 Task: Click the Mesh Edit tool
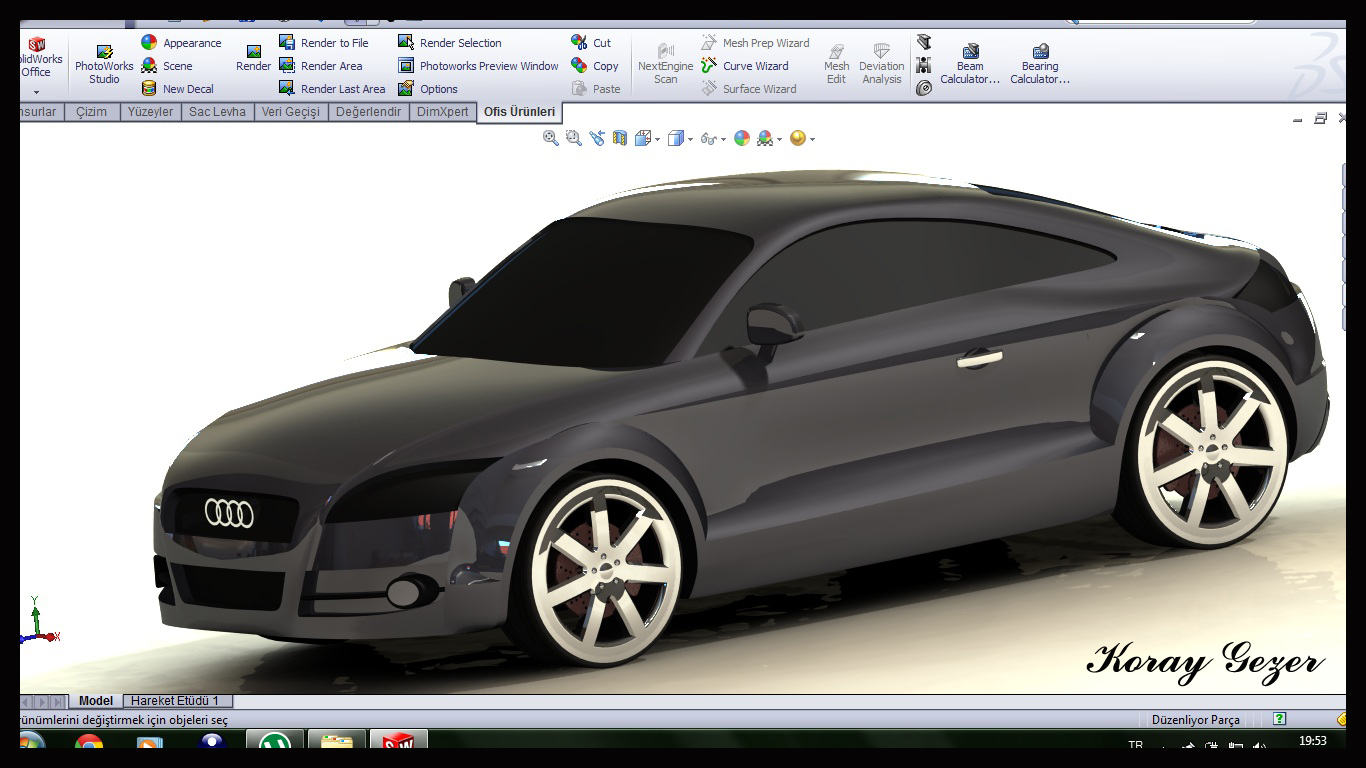[x=836, y=65]
